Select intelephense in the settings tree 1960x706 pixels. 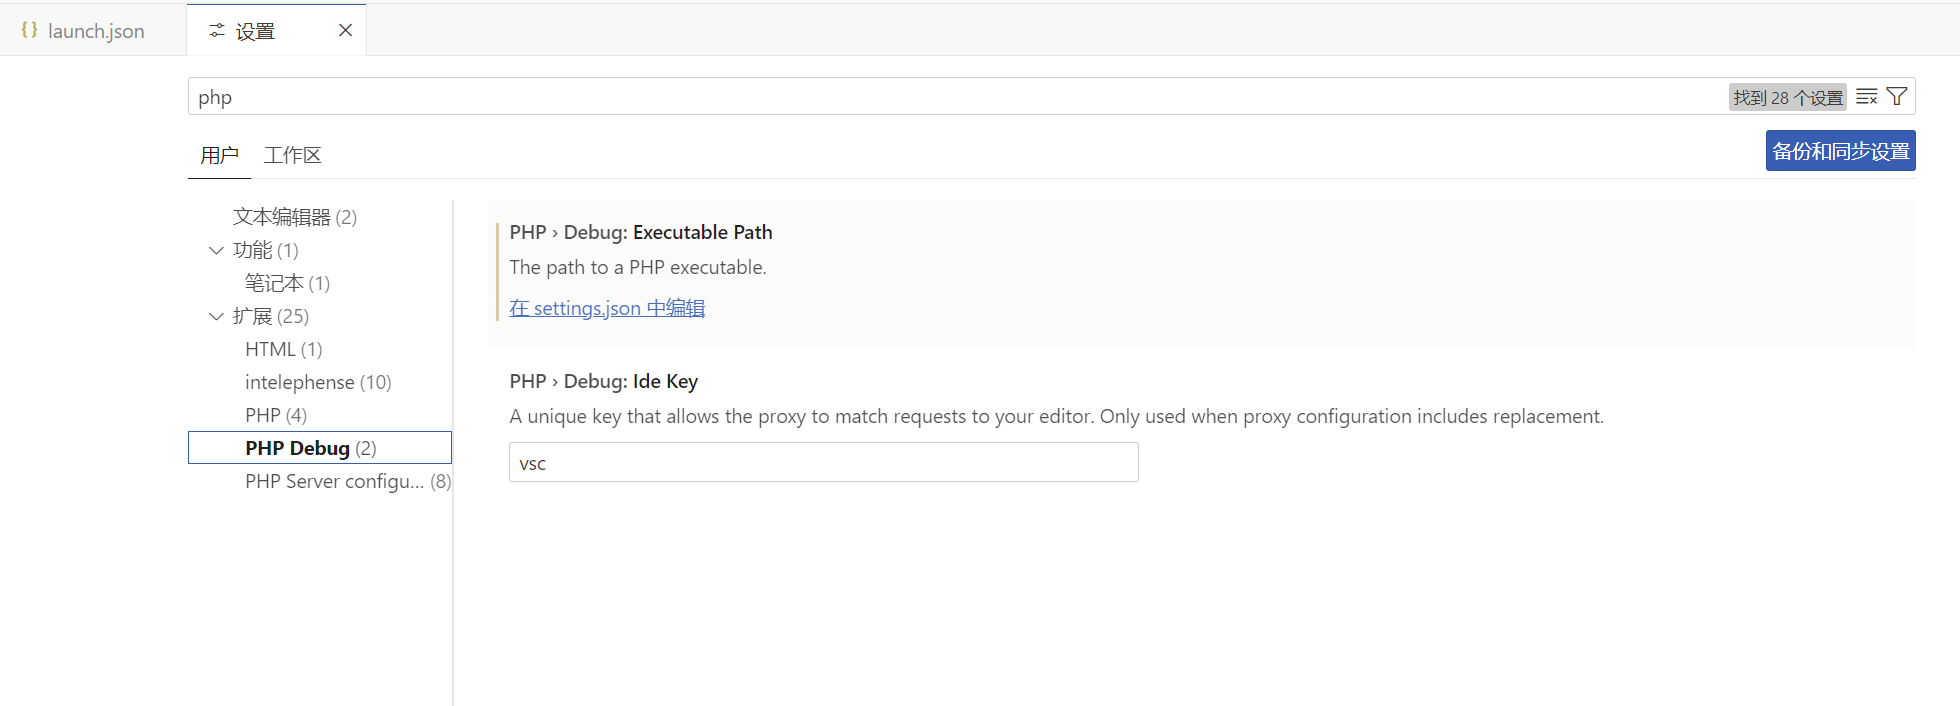(x=318, y=382)
